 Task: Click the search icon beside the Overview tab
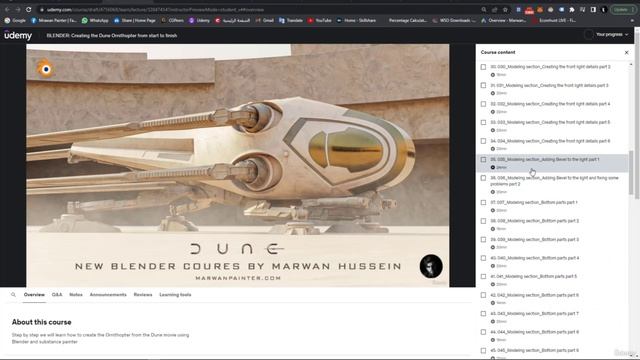tap(13, 294)
